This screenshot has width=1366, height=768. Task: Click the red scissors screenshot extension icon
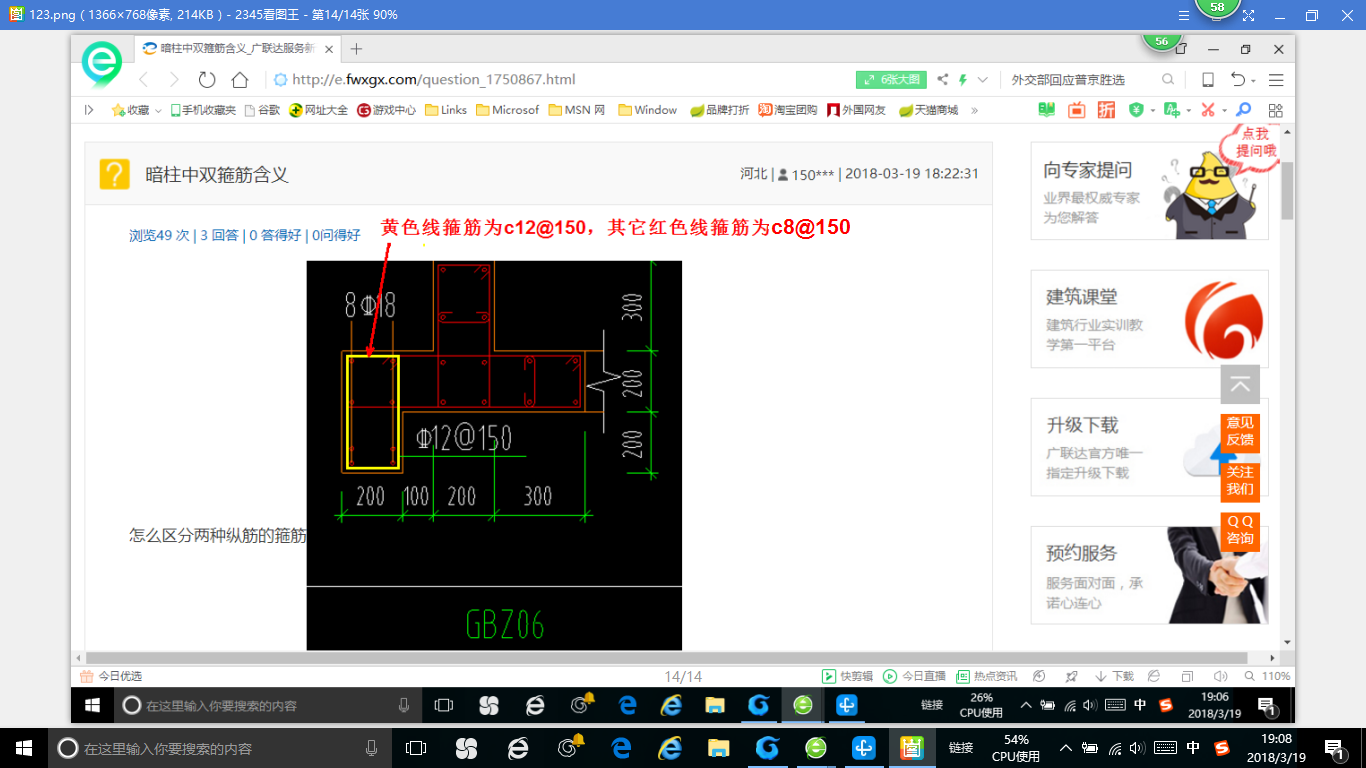pos(1208,110)
